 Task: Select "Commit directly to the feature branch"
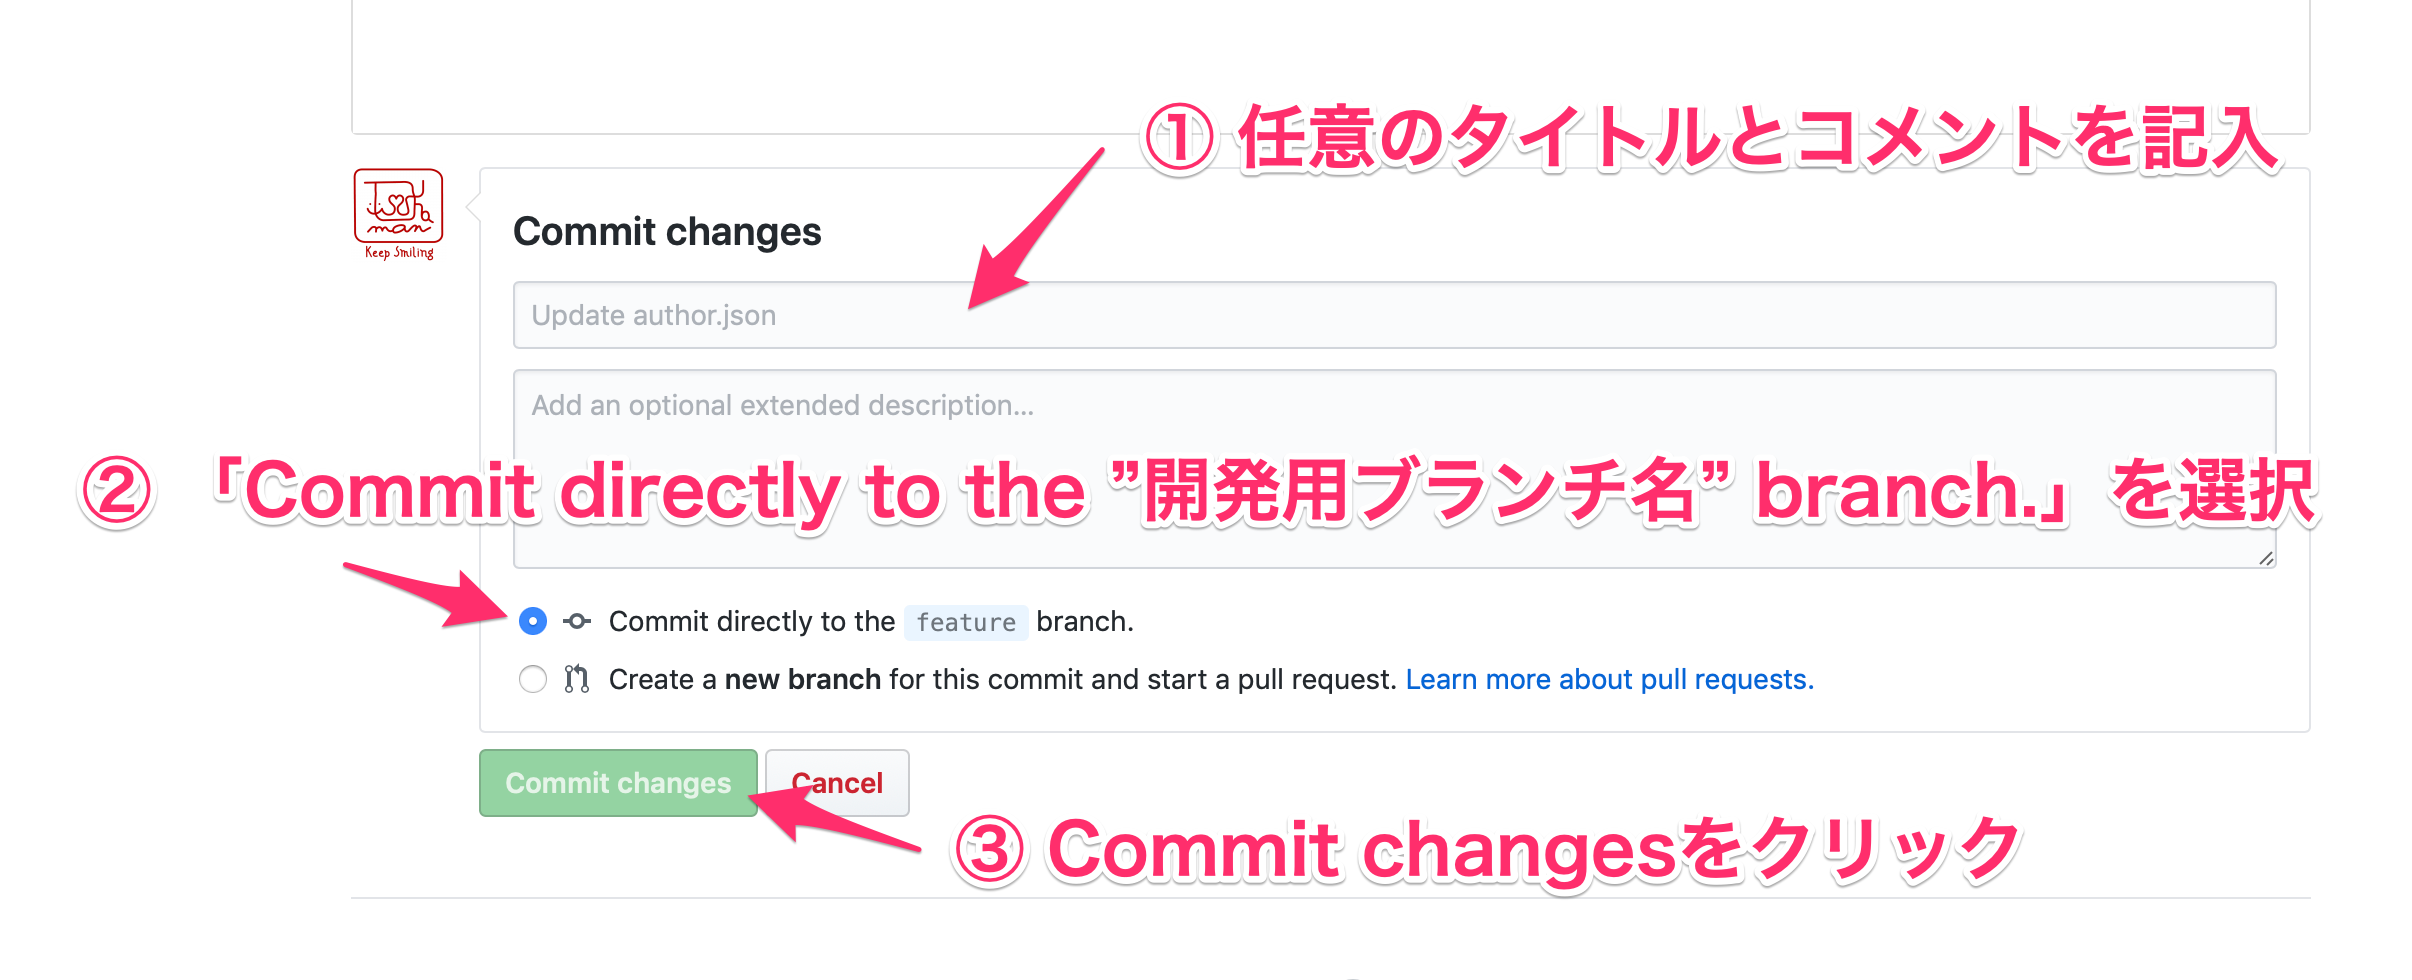click(x=533, y=621)
